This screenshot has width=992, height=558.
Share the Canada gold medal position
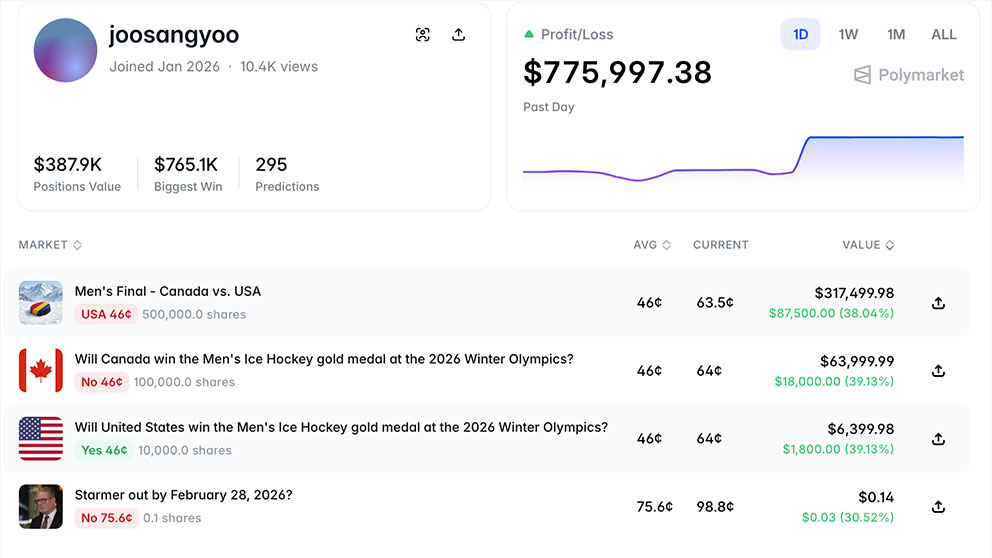[x=938, y=371]
